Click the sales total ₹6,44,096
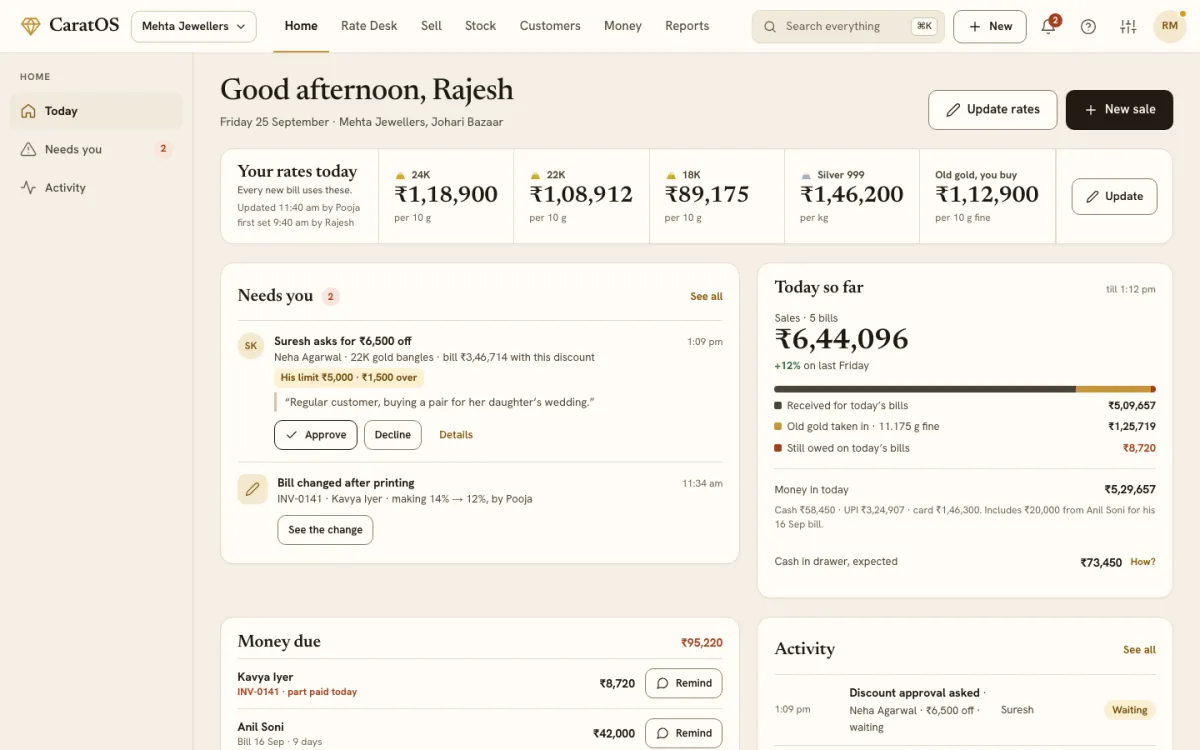This screenshot has height=750, width=1200. coord(841,340)
